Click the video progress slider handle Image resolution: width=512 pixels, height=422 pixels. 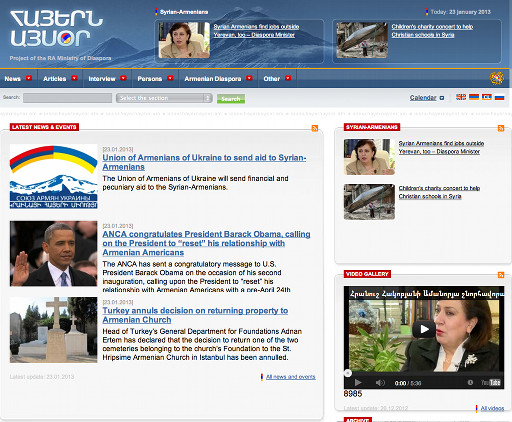pos(348,373)
